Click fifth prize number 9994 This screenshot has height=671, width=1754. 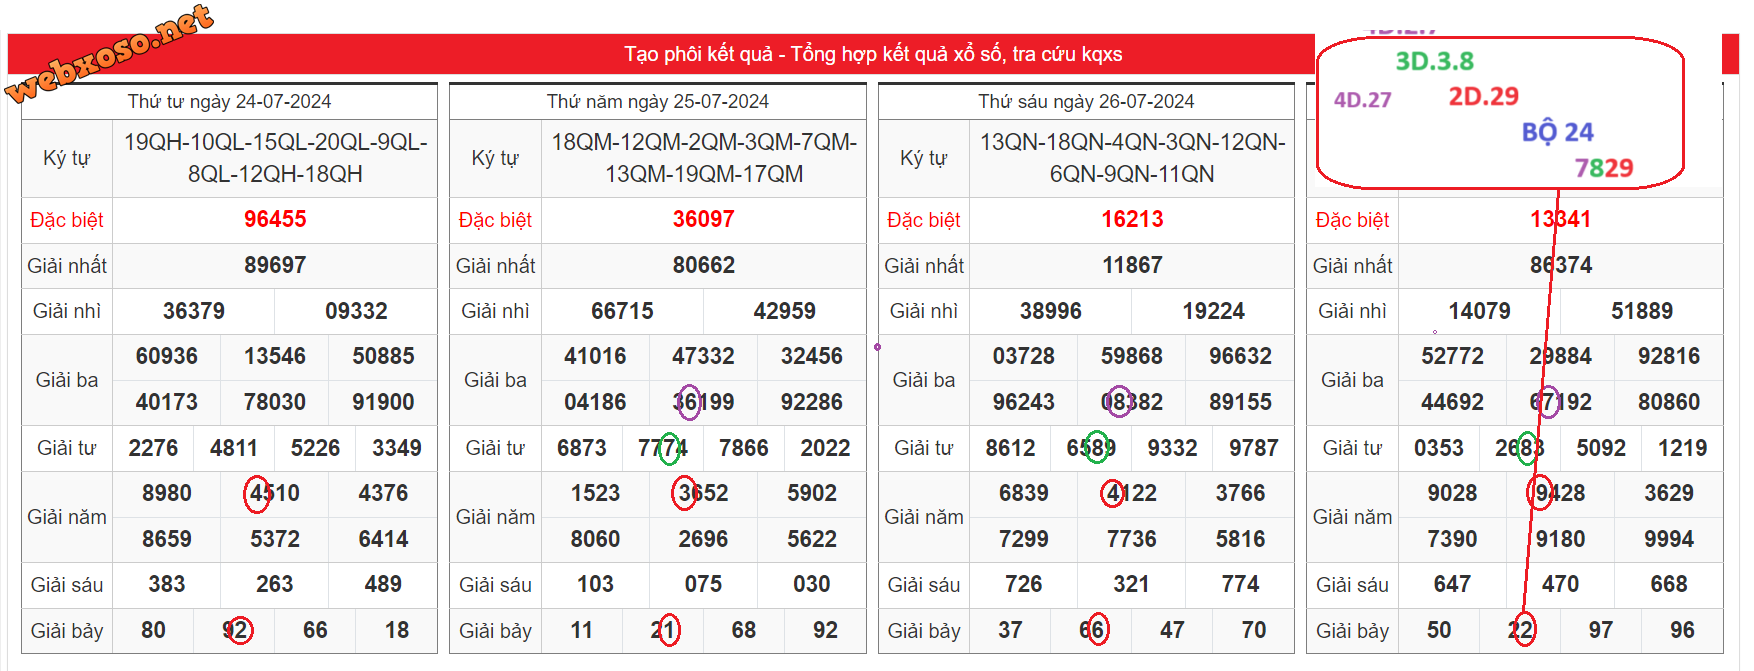click(1668, 539)
